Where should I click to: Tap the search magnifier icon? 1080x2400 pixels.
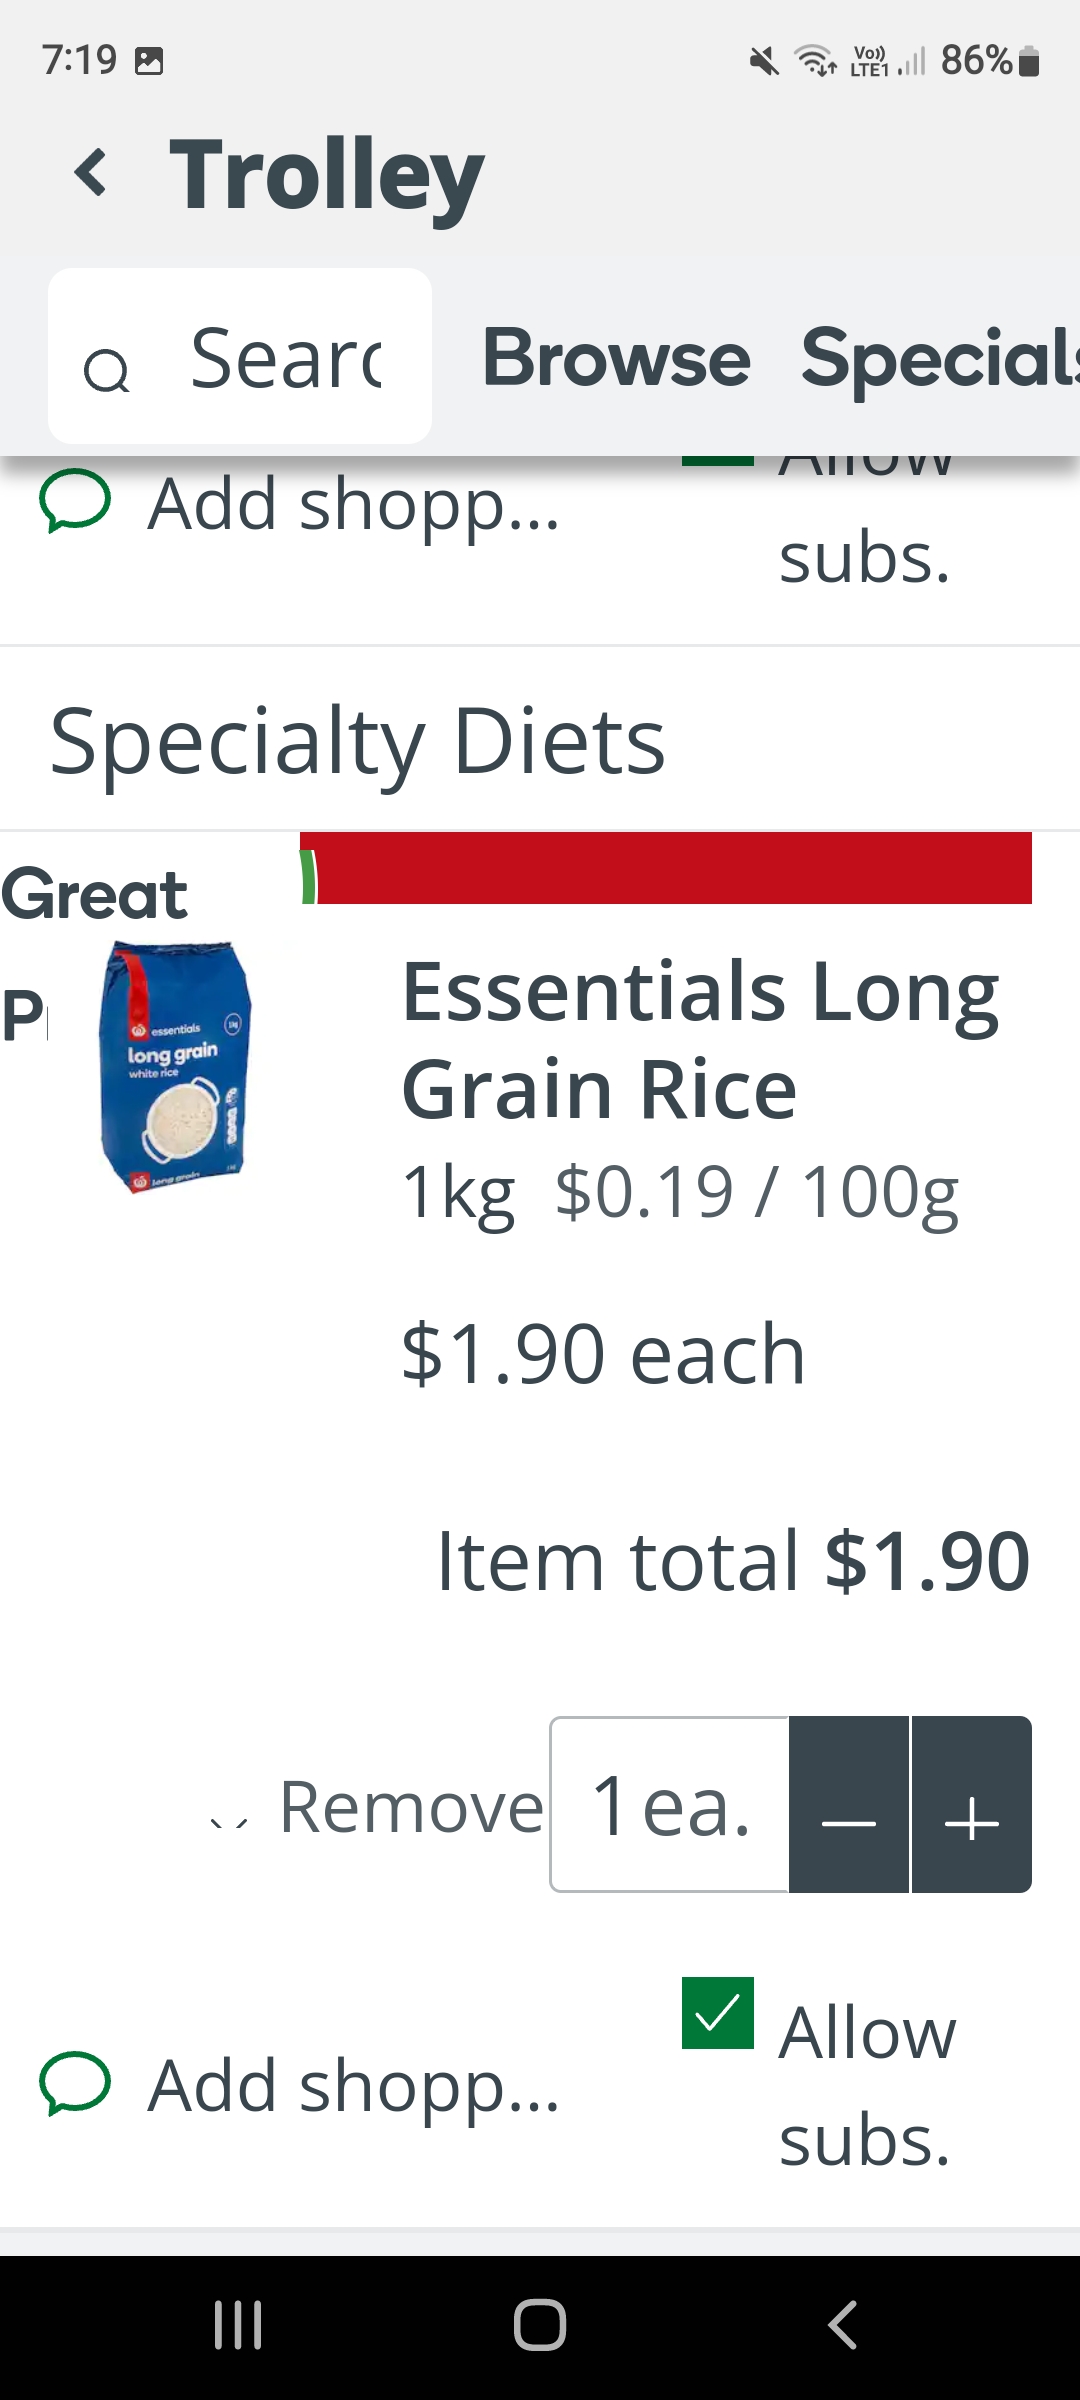coord(106,372)
